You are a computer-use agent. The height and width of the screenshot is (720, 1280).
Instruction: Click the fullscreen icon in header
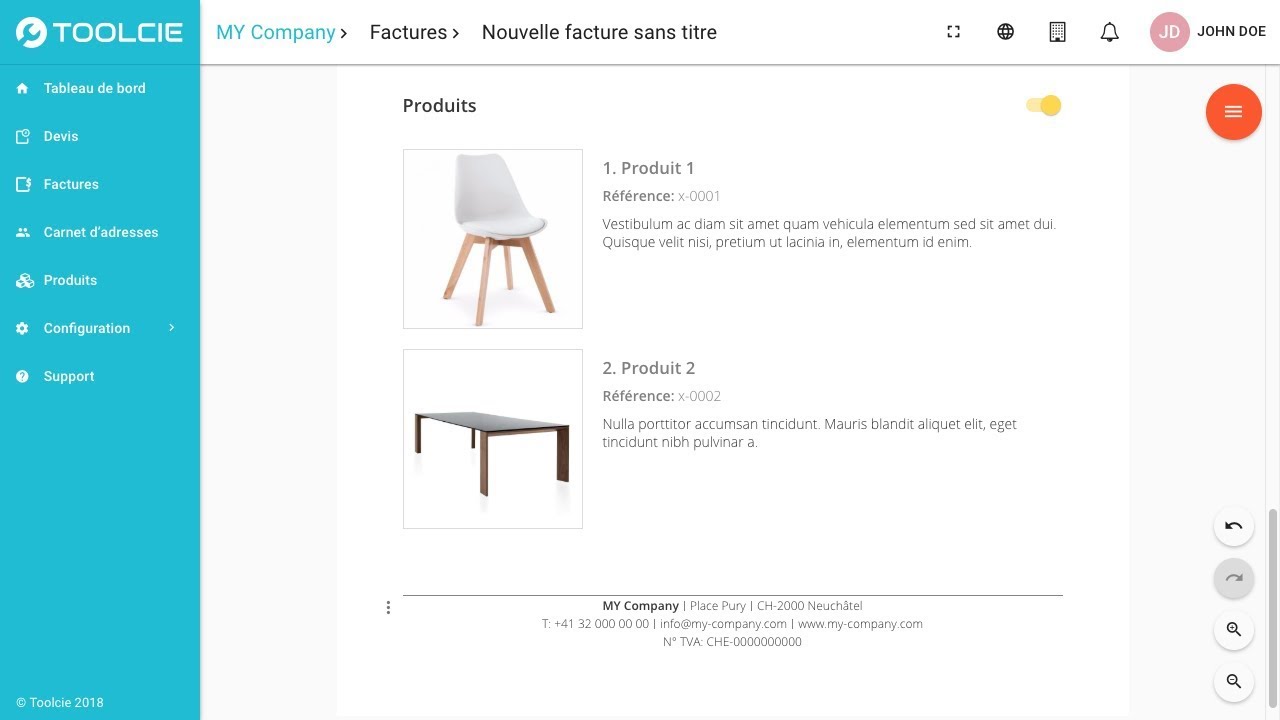tap(953, 32)
